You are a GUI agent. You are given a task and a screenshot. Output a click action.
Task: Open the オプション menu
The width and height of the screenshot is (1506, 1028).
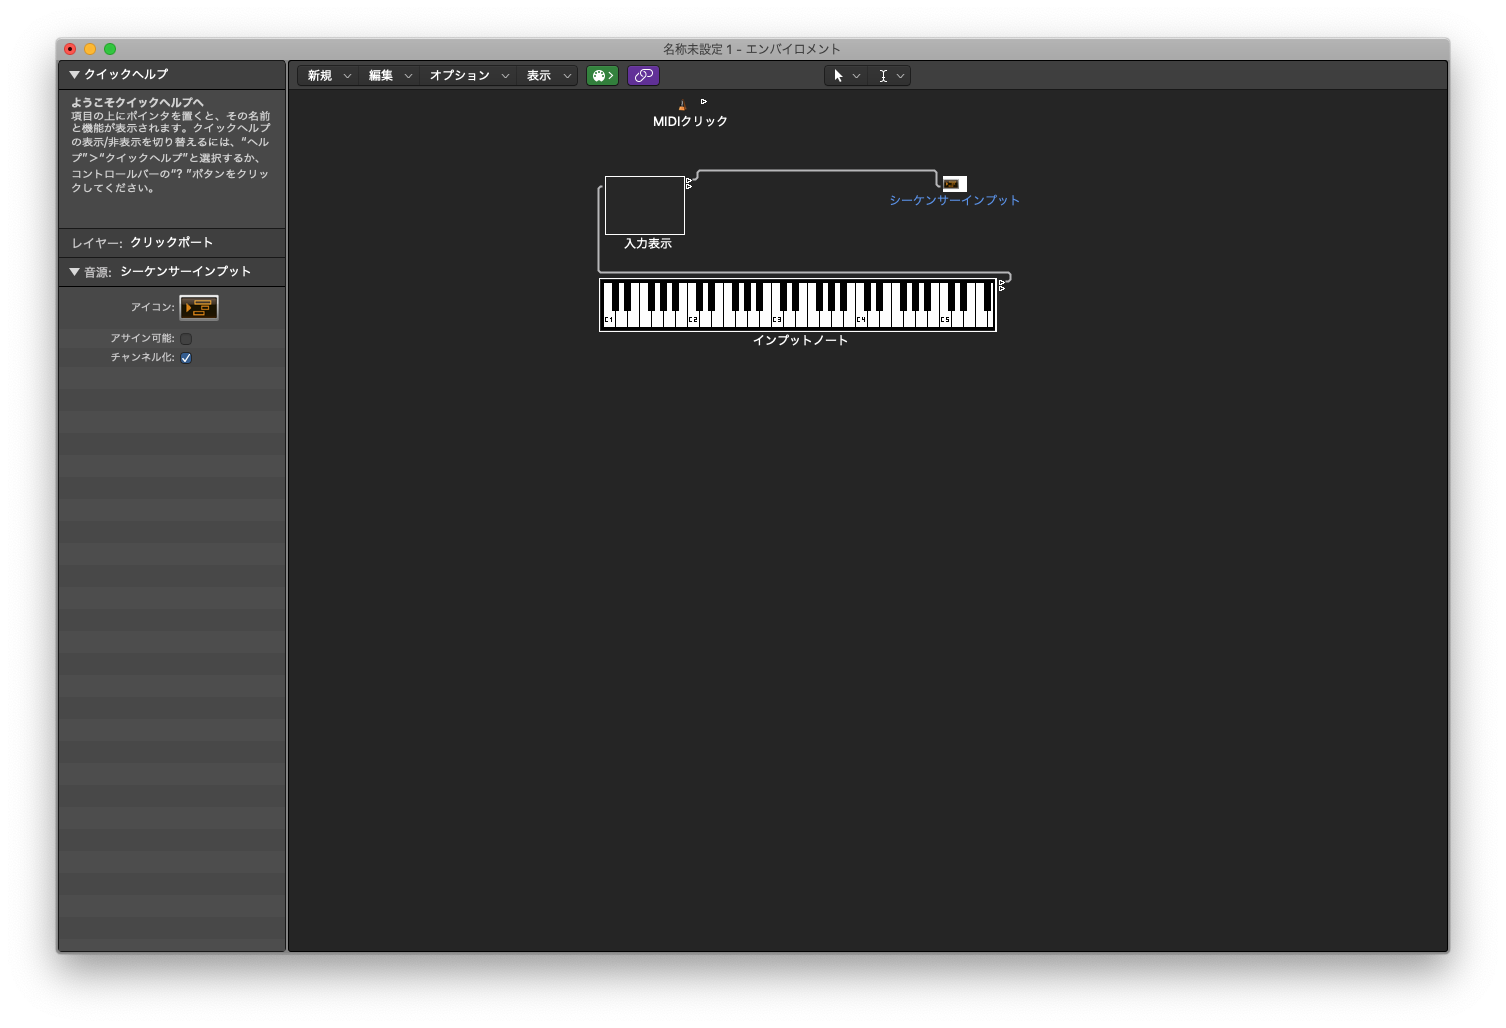[x=468, y=76]
